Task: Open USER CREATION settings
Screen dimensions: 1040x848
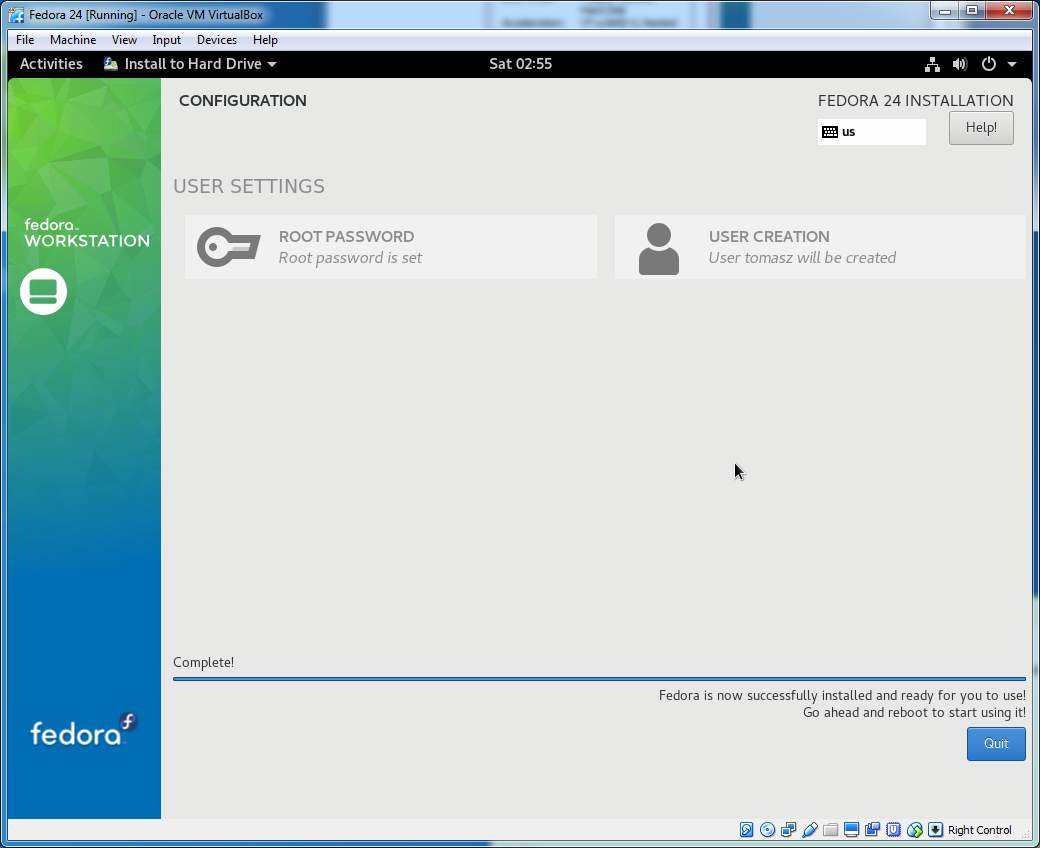Action: [820, 247]
